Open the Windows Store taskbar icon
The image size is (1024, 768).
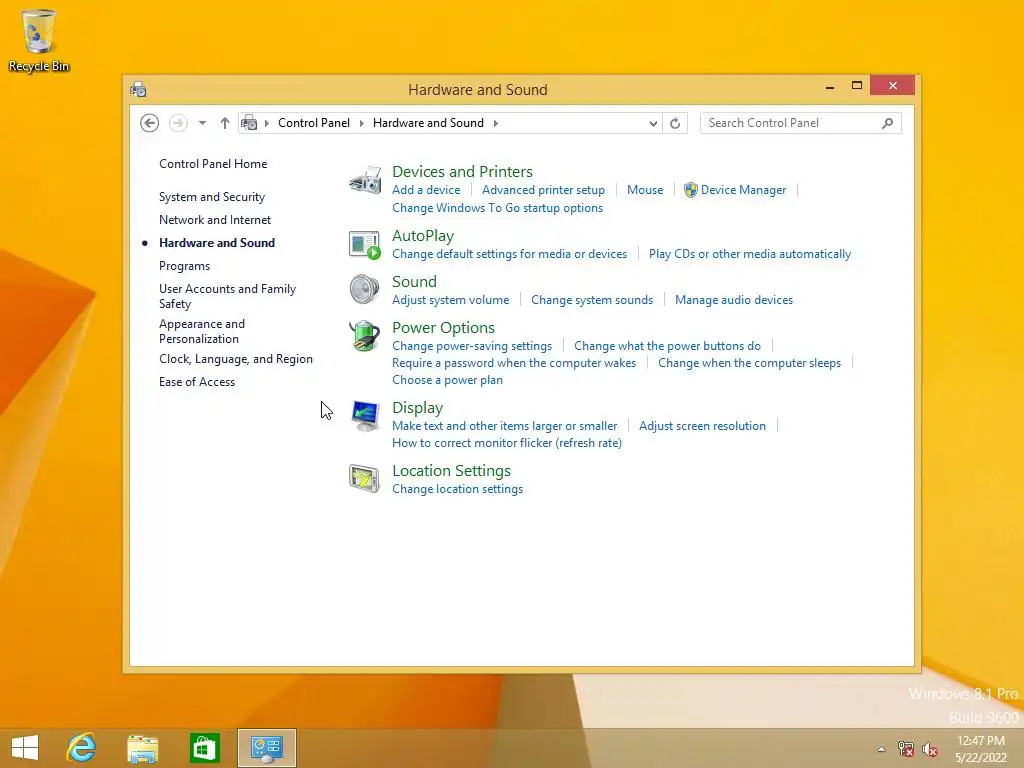204,748
